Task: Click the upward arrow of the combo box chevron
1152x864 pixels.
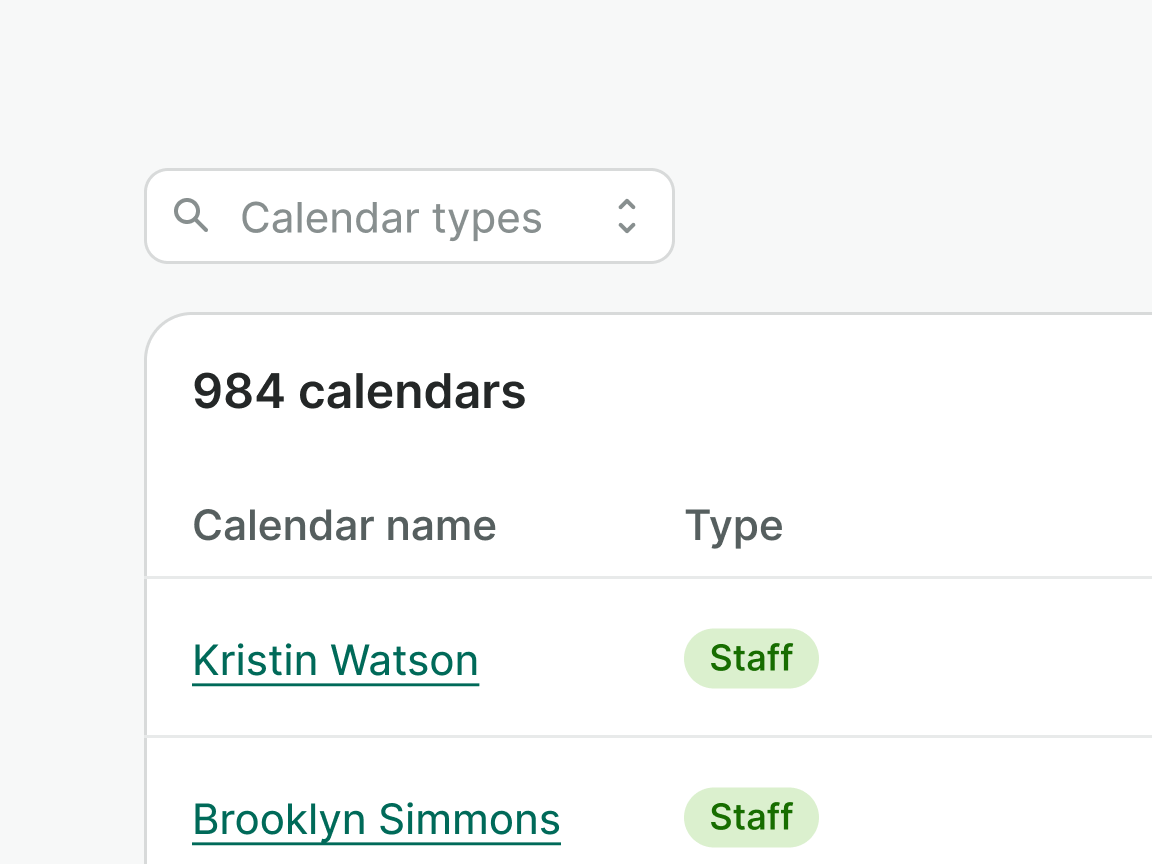Action: tap(627, 205)
